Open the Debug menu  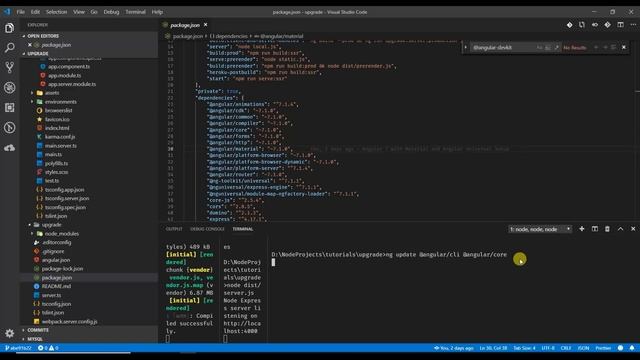click(x=111, y=12)
